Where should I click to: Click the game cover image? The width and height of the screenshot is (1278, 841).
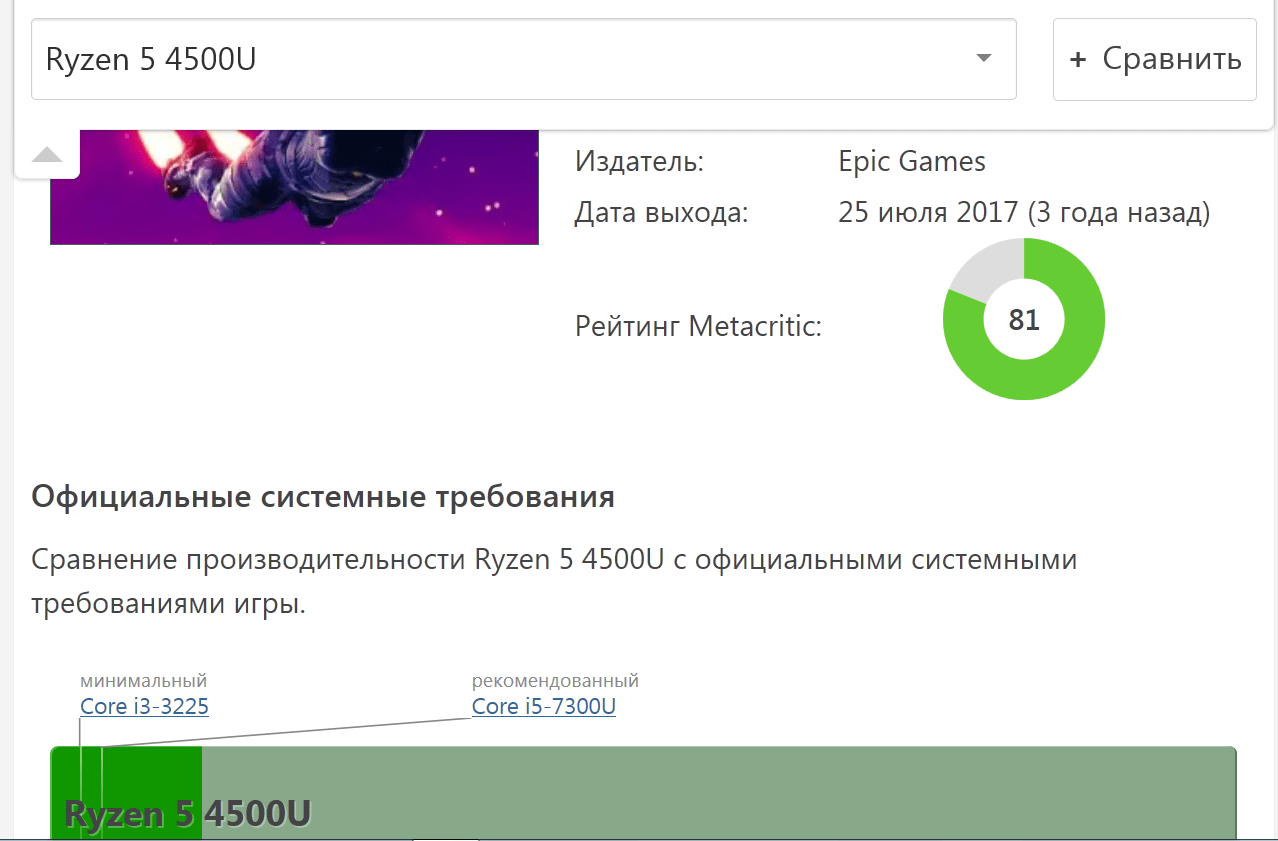pos(294,187)
